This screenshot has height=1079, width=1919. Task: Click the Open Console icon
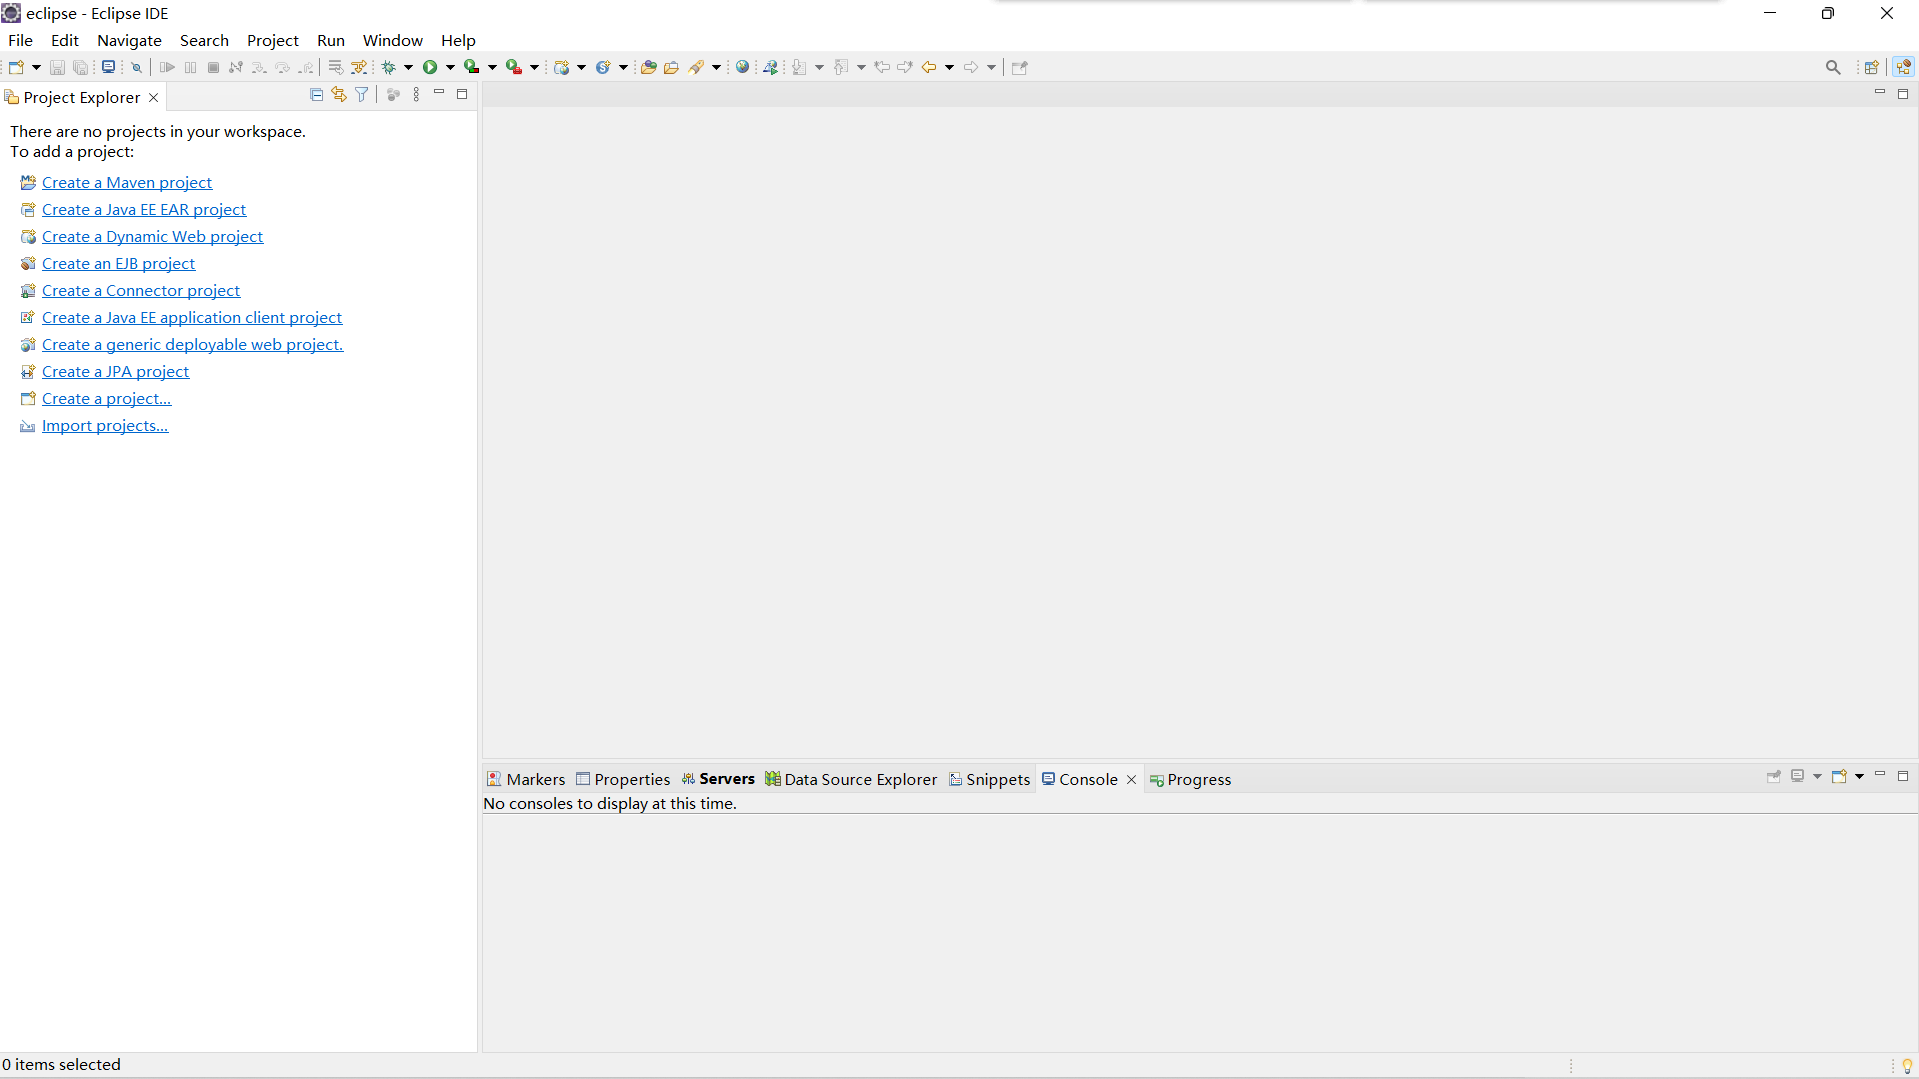[x=1839, y=776]
